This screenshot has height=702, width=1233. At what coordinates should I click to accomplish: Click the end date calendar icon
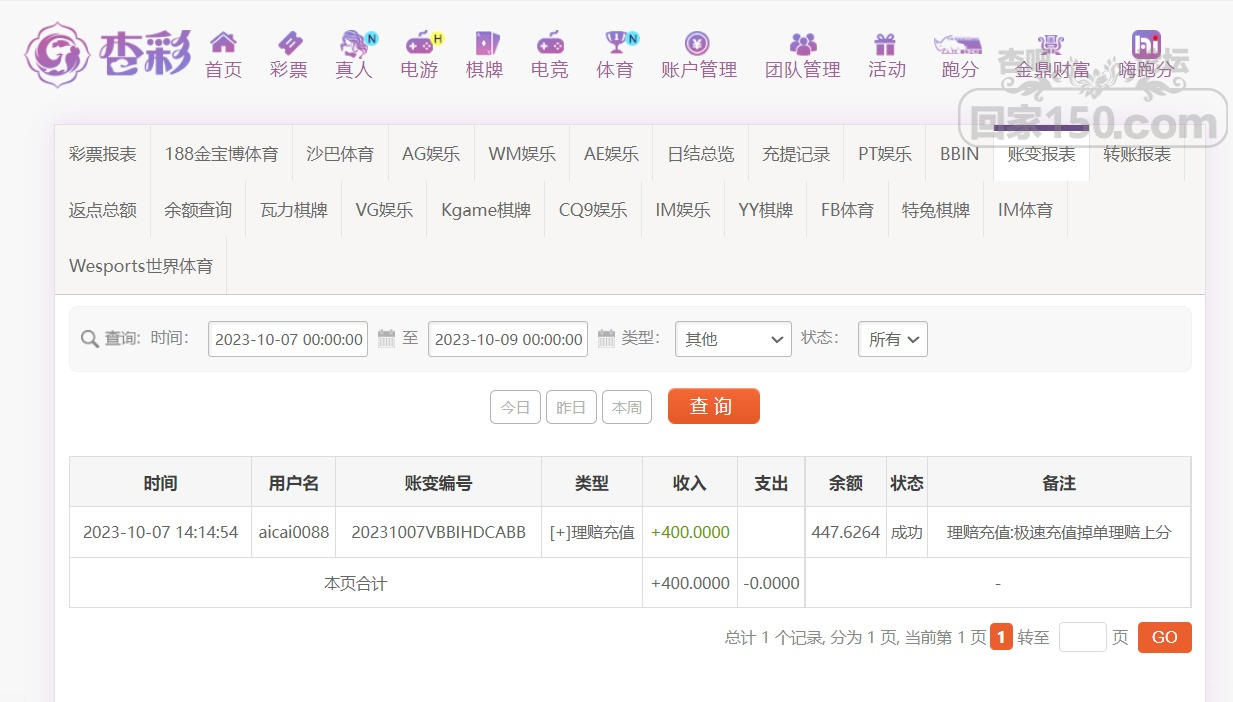pyautogui.click(x=606, y=339)
